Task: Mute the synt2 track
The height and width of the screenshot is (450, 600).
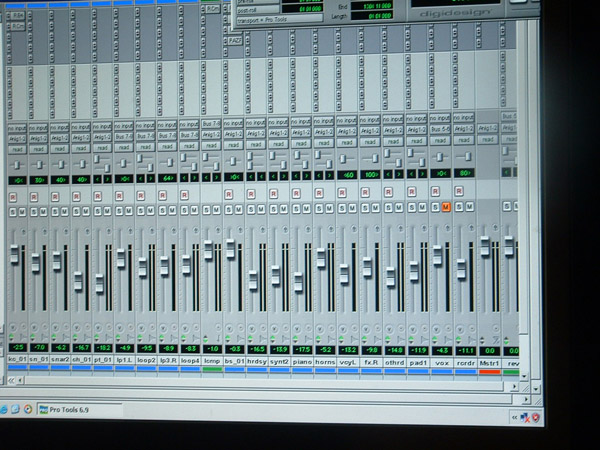Action: coord(284,209)
